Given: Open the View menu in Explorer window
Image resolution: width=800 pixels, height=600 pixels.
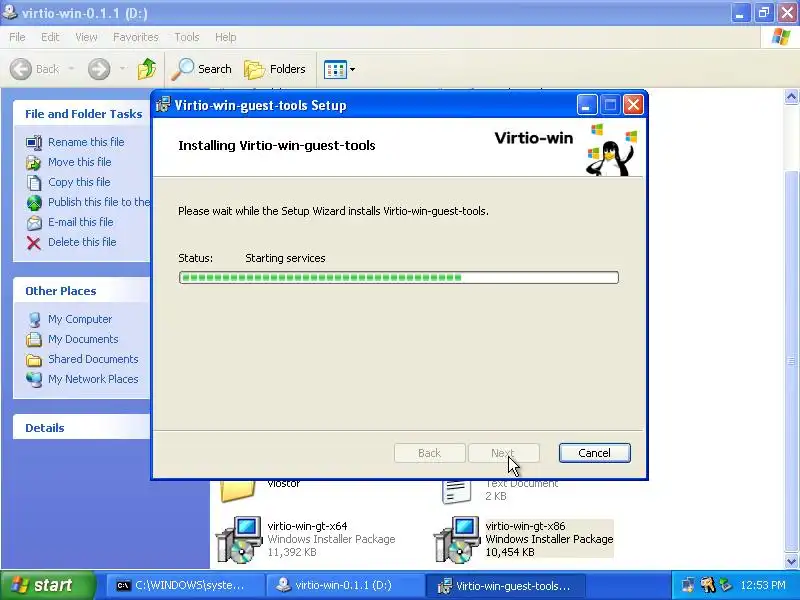Looking at the screenshot, I should click(86, 37).
